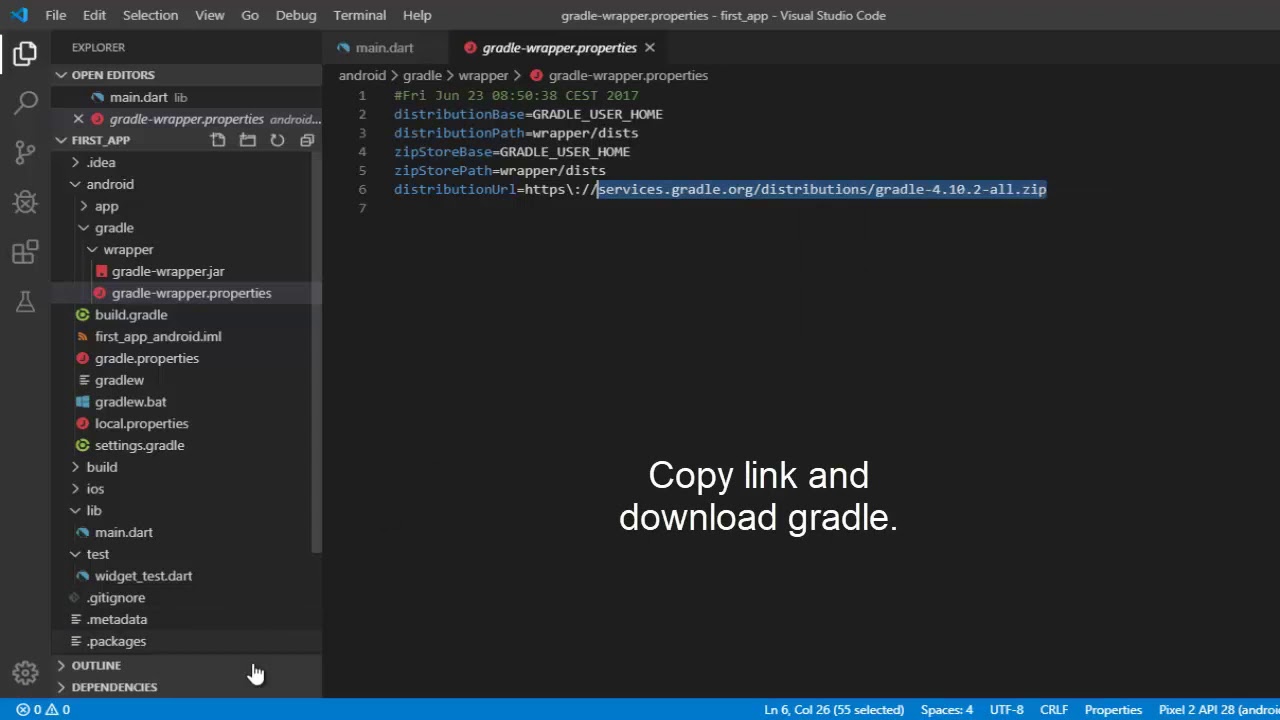1280x720 pixels.
Task: Open local.properties file
Action: point(141,424)
